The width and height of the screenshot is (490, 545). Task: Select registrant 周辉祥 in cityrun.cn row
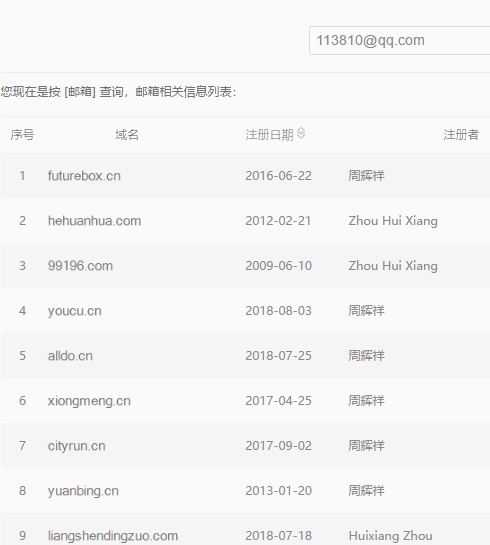(x=366, y=446)
